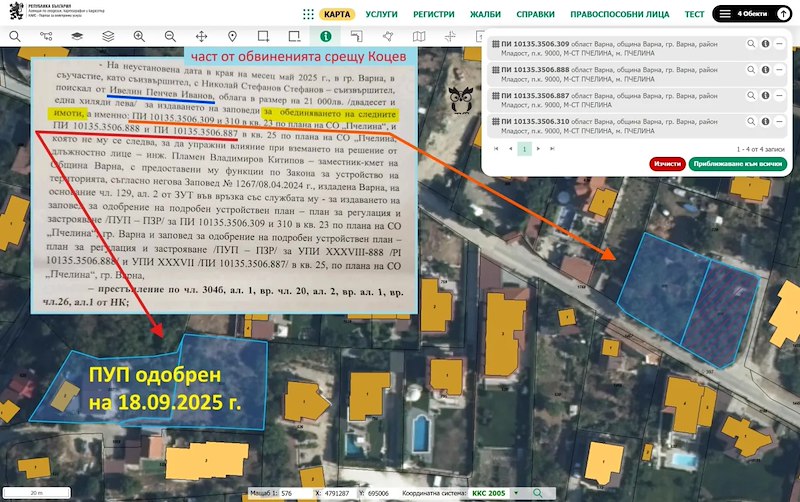Show info for parcel 10135.3506.888
This screenshot has height=502, width=800.
(x=765, y=70)
